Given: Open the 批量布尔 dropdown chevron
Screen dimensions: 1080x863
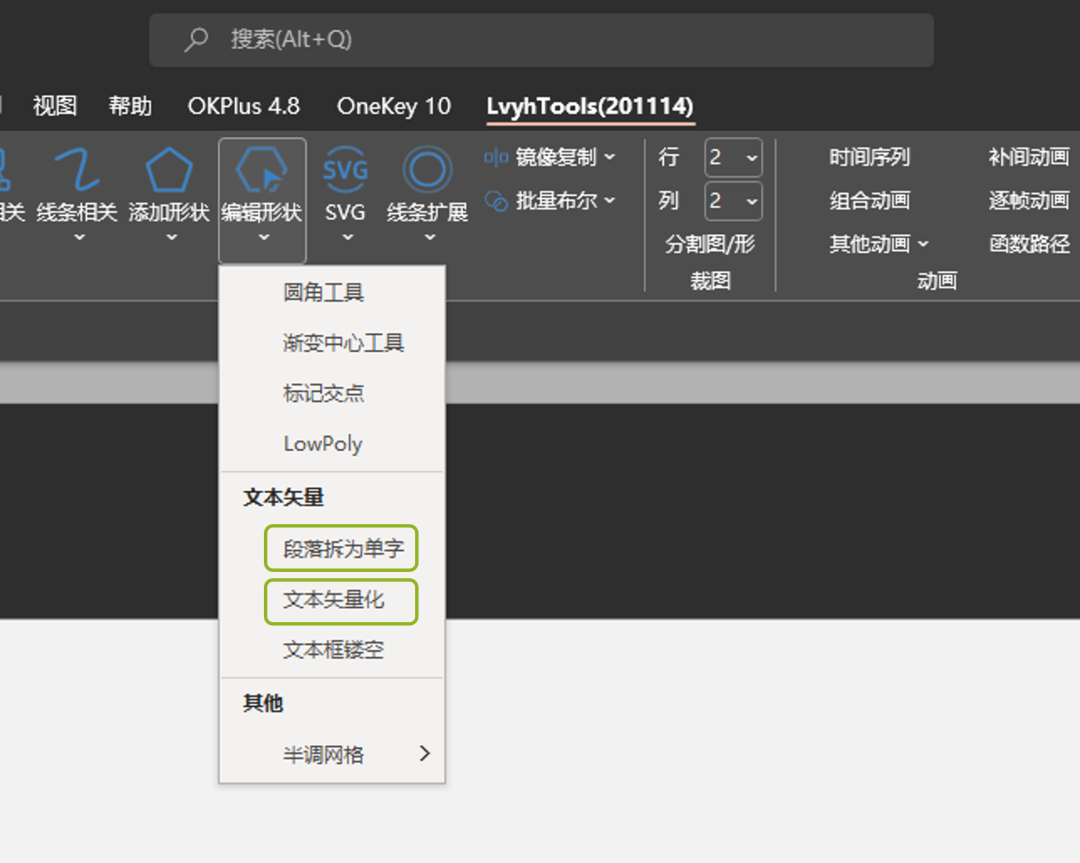Looking at the screenshot, I should click(610, 201).
